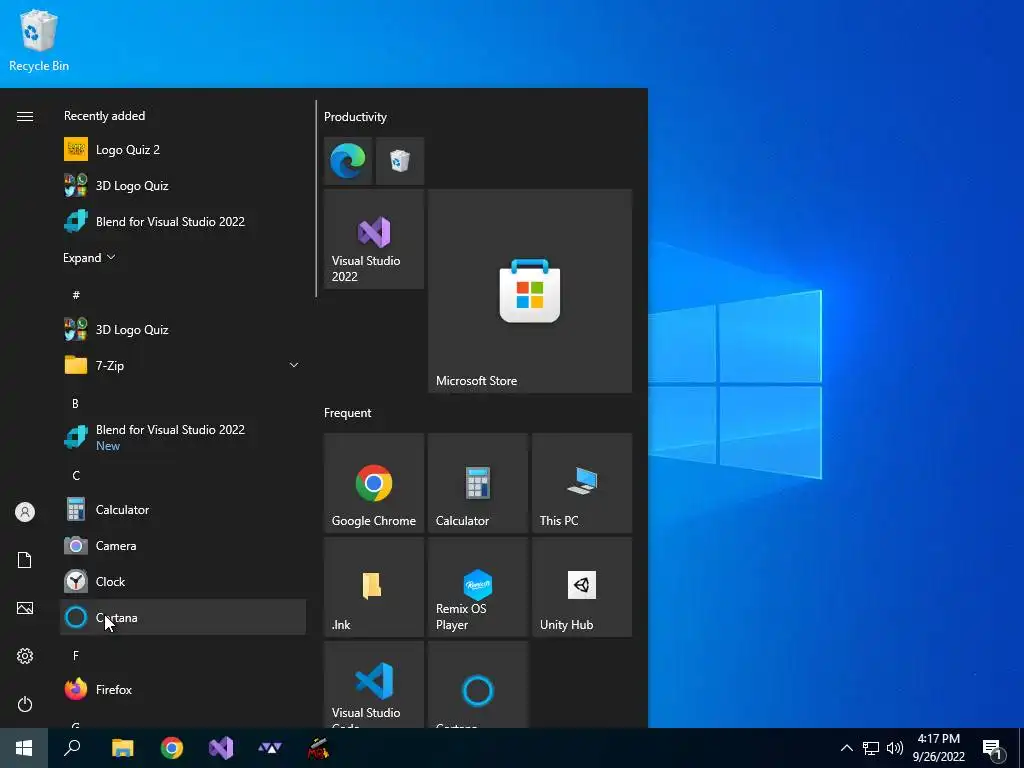
Task: Jump to letter # index header
Action: [x=76, y=295]
